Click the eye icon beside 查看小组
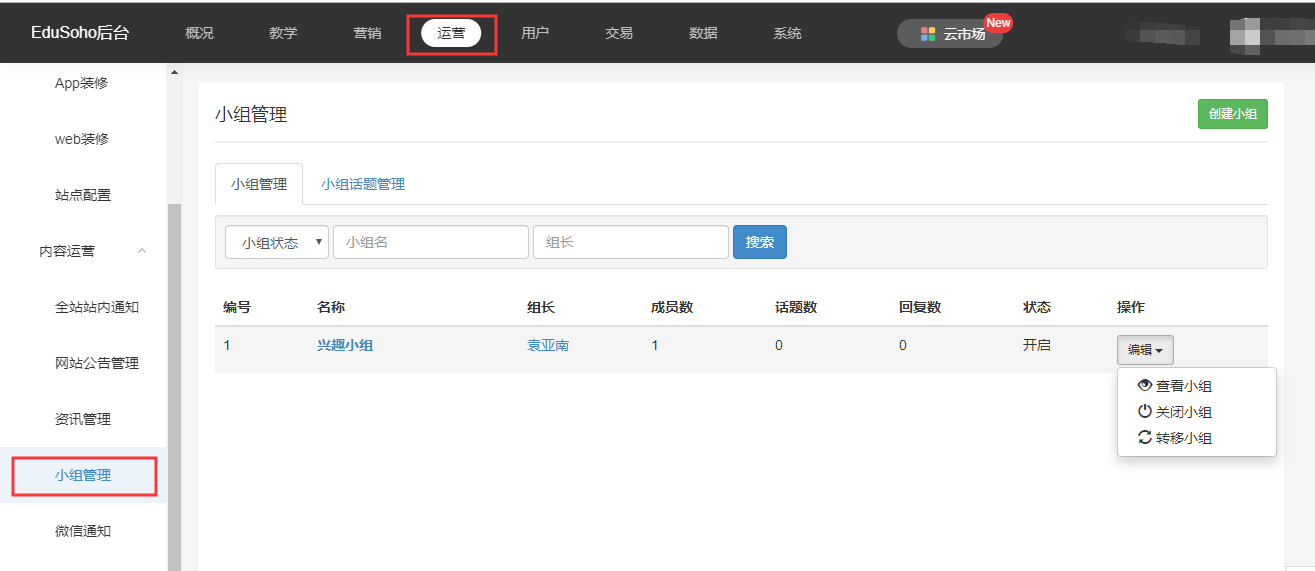The height and width of the screenshot is (571, 1315). point(1145,385)
